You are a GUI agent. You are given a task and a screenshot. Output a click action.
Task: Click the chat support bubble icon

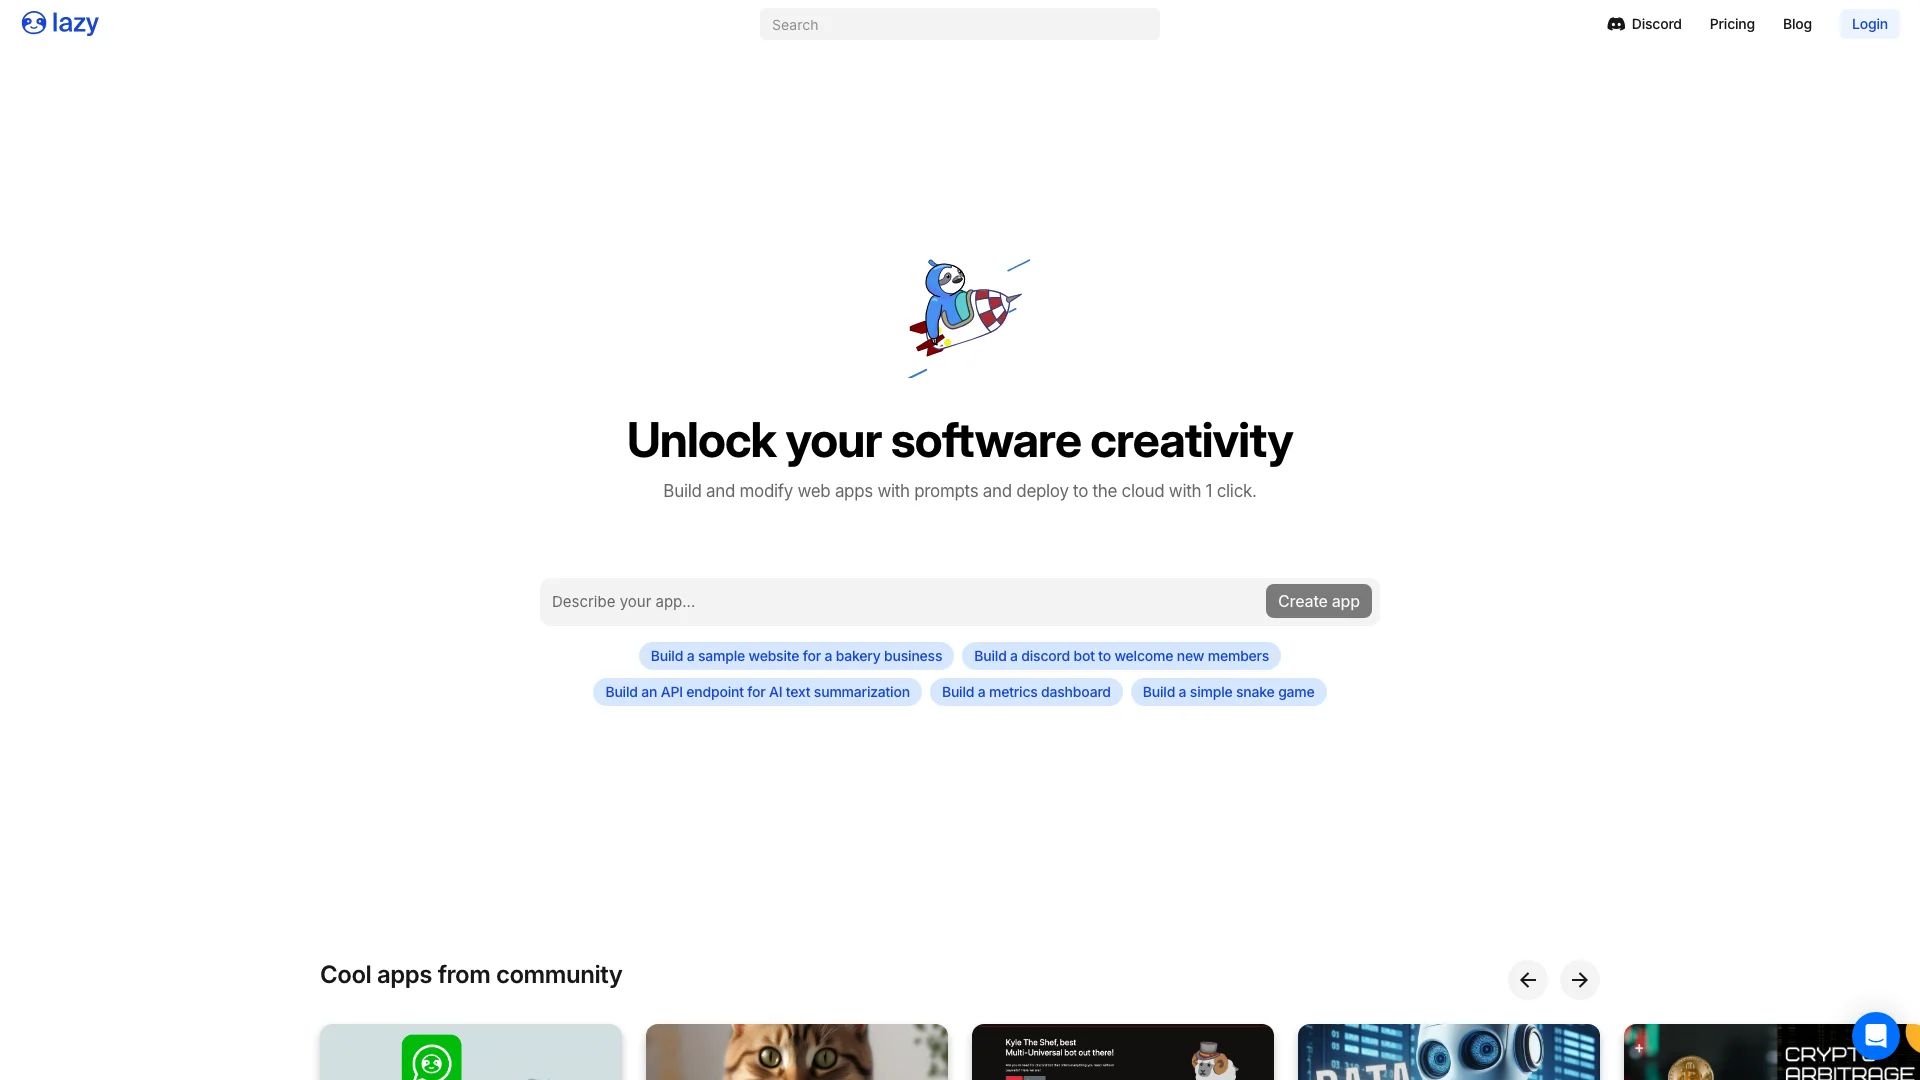(1875, 1035)
